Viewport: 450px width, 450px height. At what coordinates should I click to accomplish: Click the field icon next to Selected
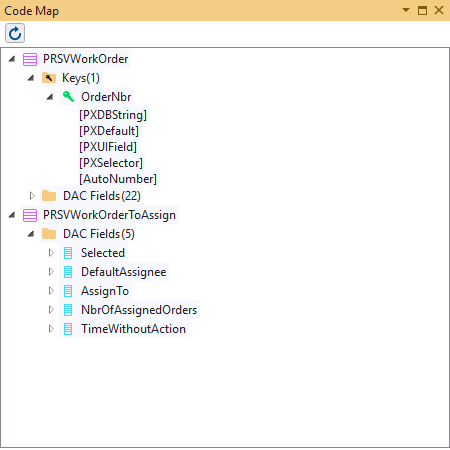click(x=68, y=253)
